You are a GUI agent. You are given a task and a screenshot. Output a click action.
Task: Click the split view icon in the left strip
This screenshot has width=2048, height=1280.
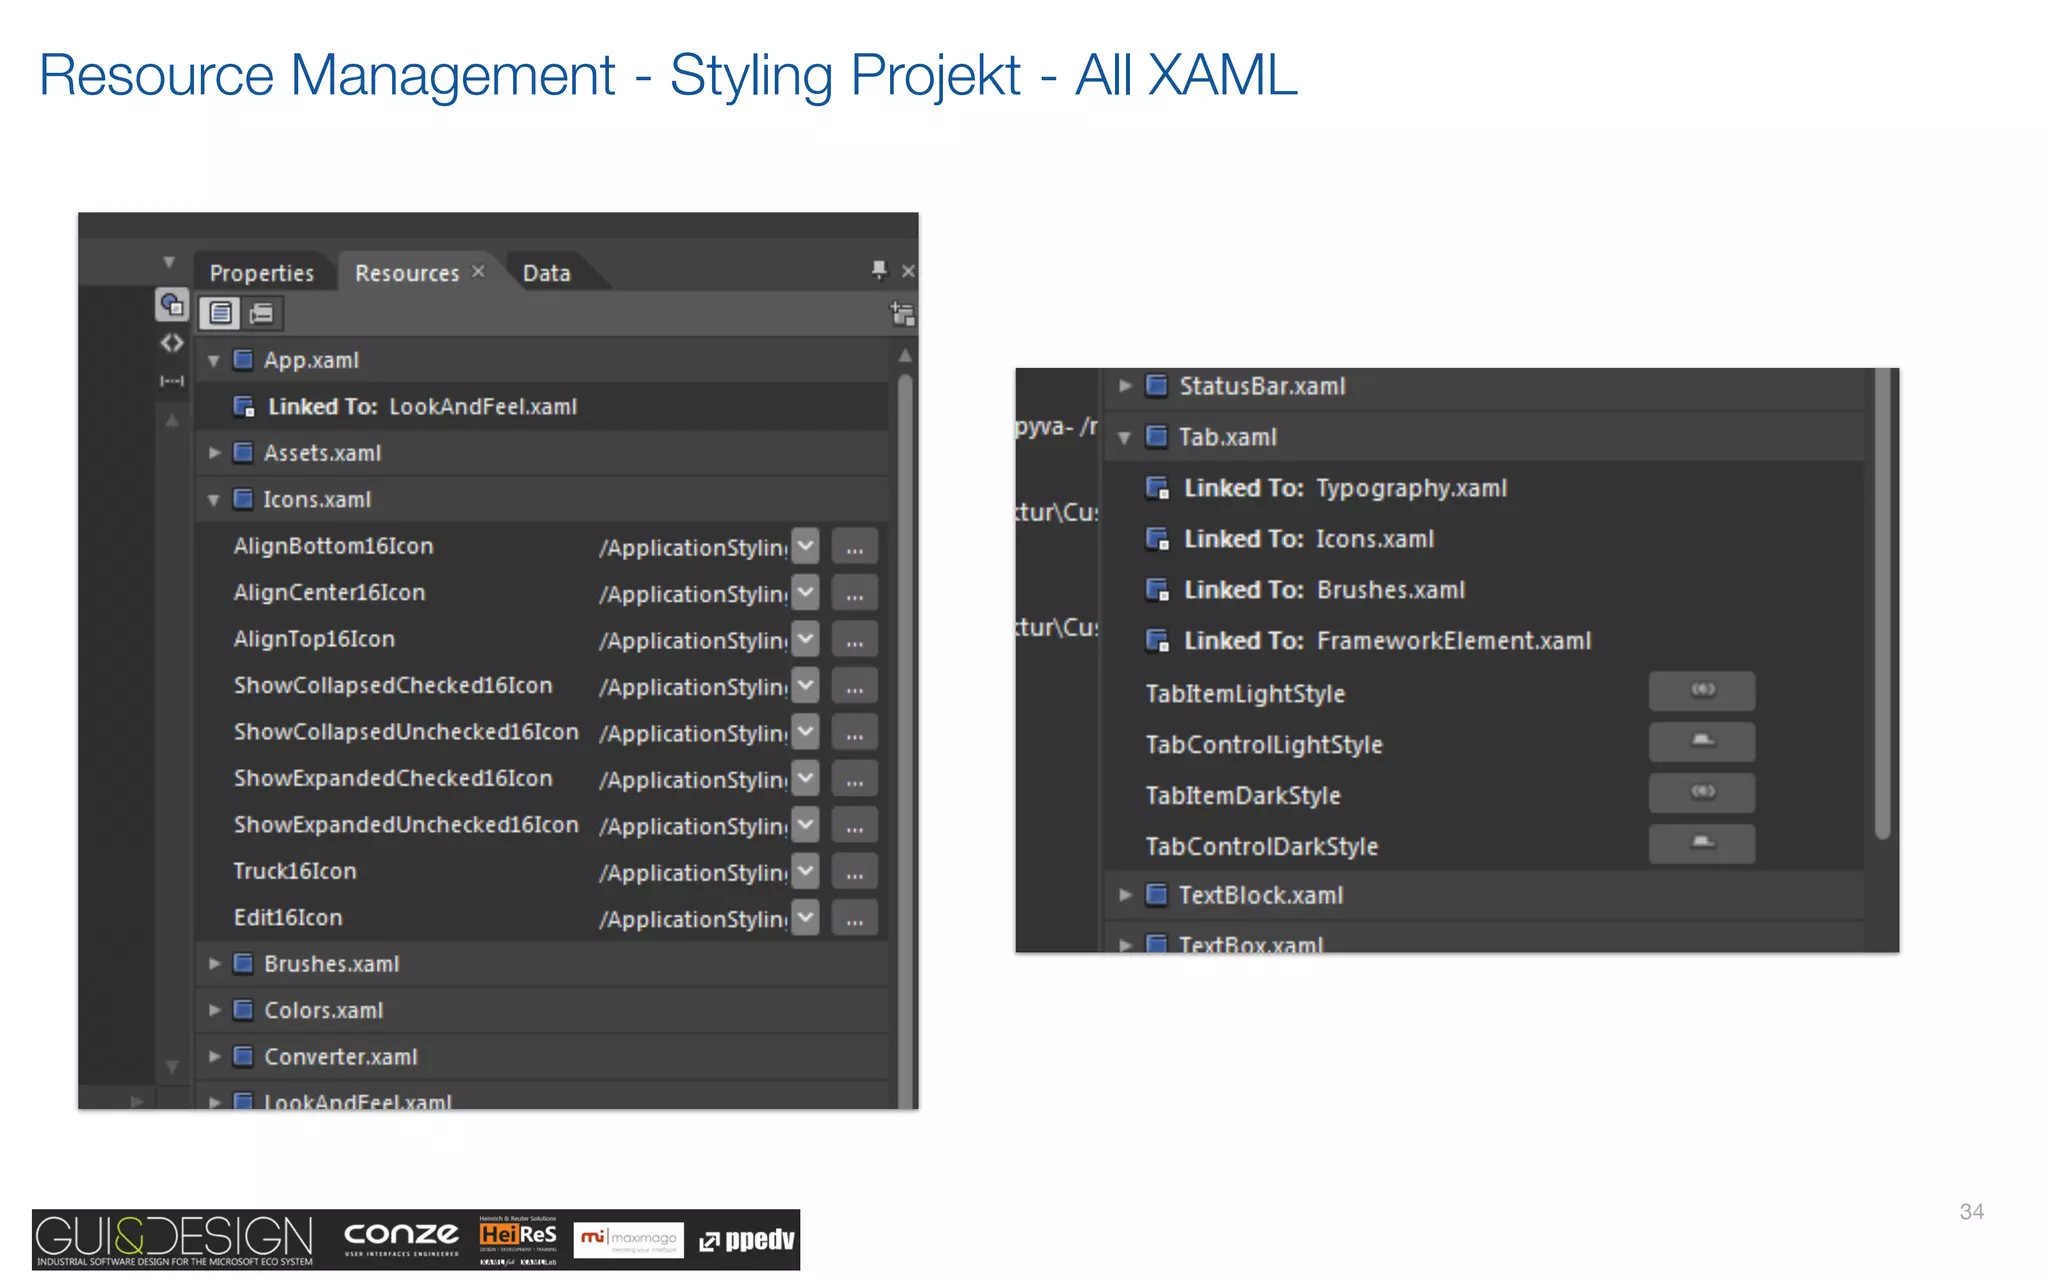tap(172, 381)
